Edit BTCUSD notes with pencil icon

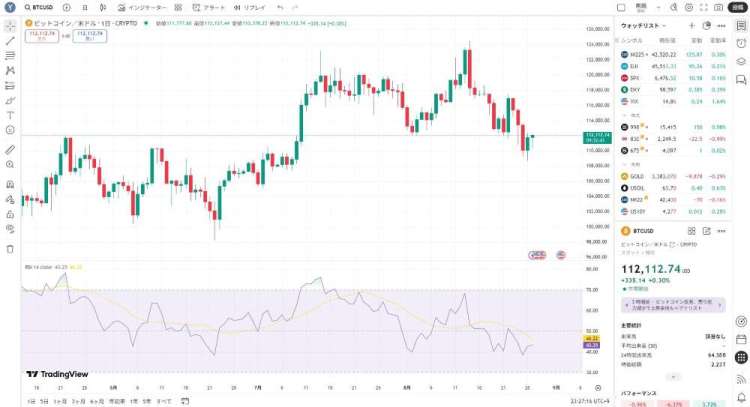tap(706, 231)
